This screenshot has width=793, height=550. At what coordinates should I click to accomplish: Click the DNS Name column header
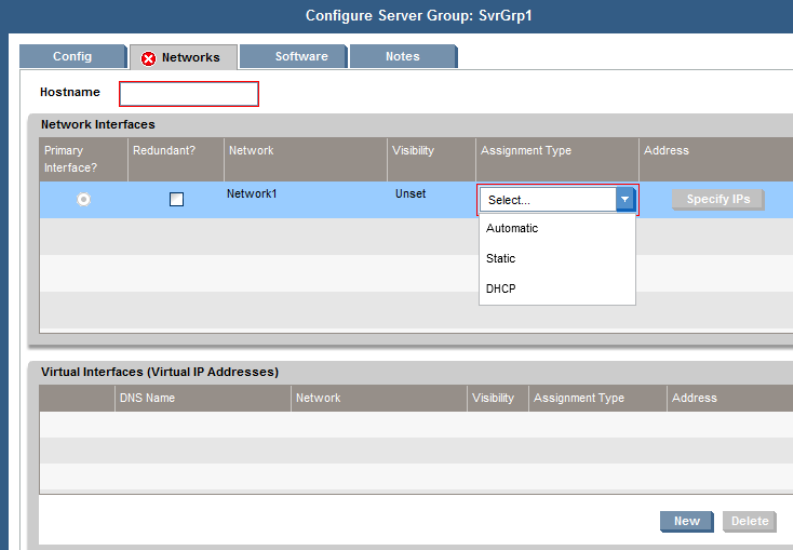pyautogui.click(x=147, y=398)
